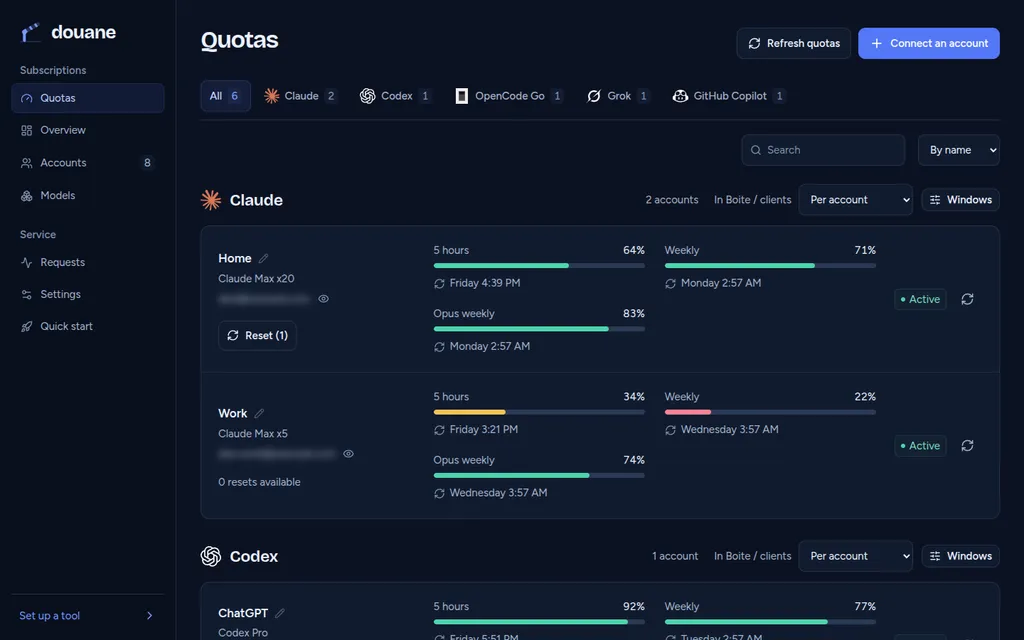1024x640 pixels.
Task: Click the Friday 4:39 PM reset time
Action: 485,283
